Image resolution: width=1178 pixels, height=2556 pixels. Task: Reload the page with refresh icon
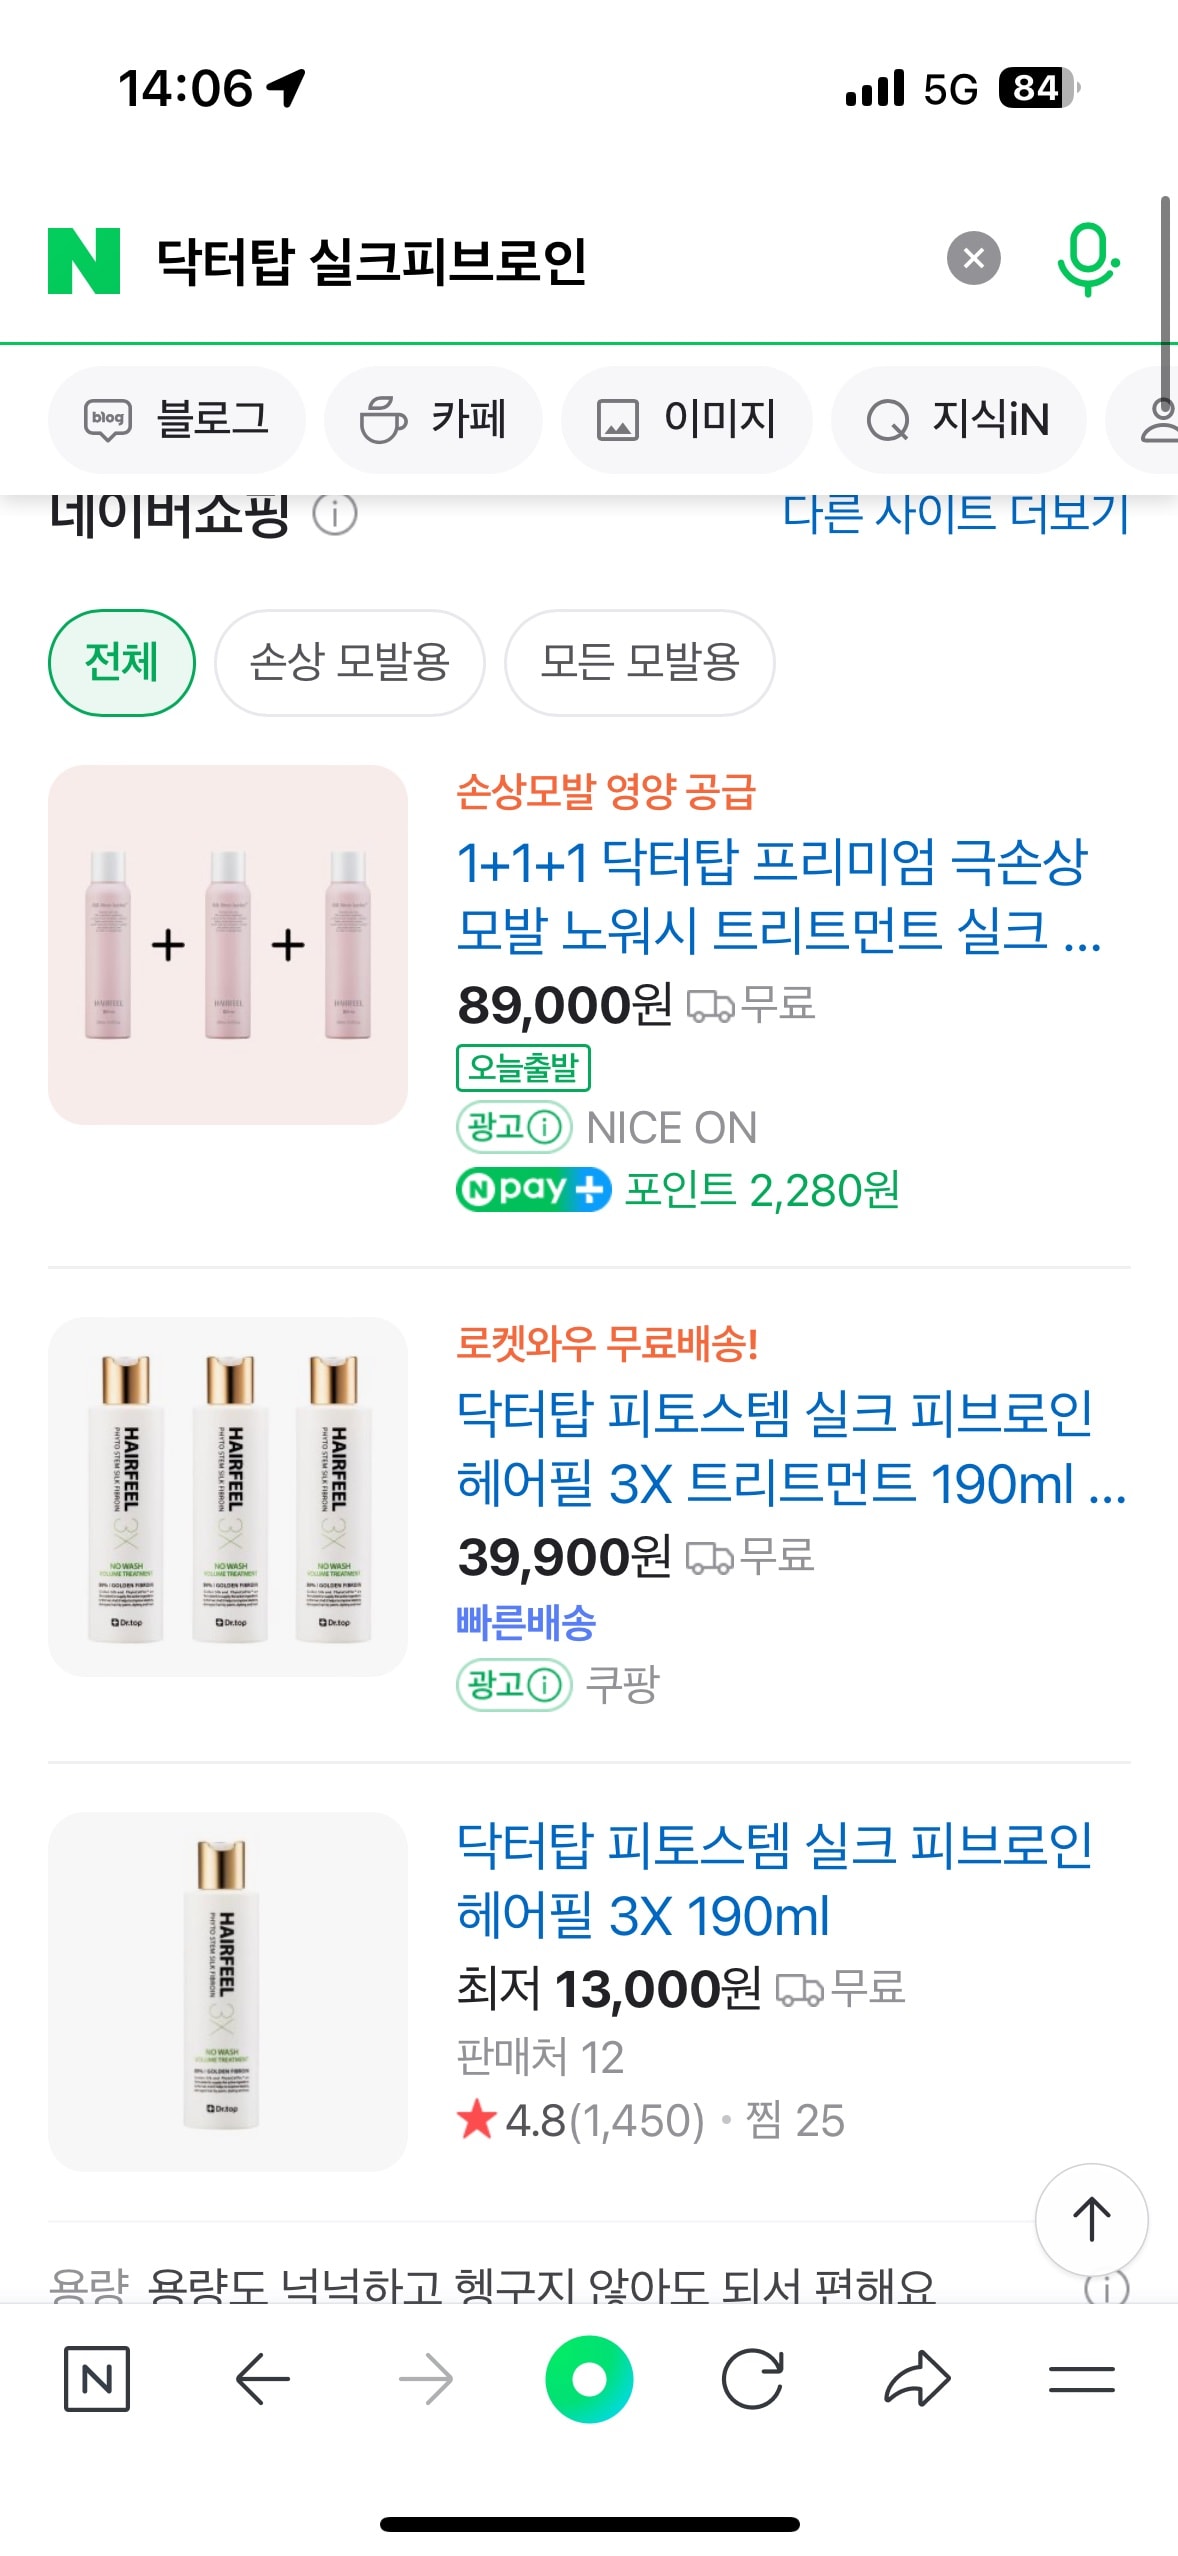click(x=752, y=2378)
